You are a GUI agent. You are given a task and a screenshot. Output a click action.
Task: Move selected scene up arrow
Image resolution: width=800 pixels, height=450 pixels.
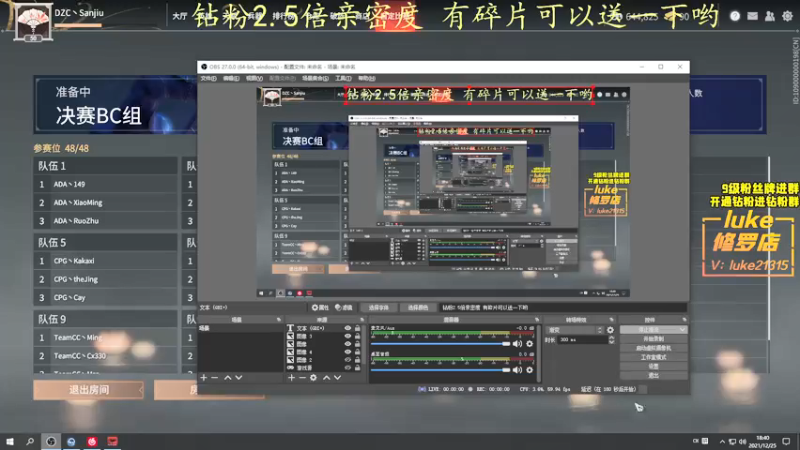228,378
